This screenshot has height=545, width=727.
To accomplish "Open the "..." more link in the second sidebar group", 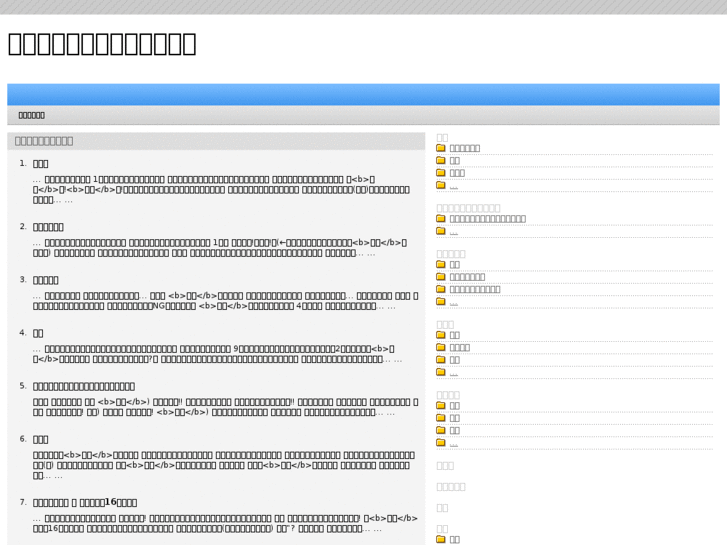I will tap(454, 231).
